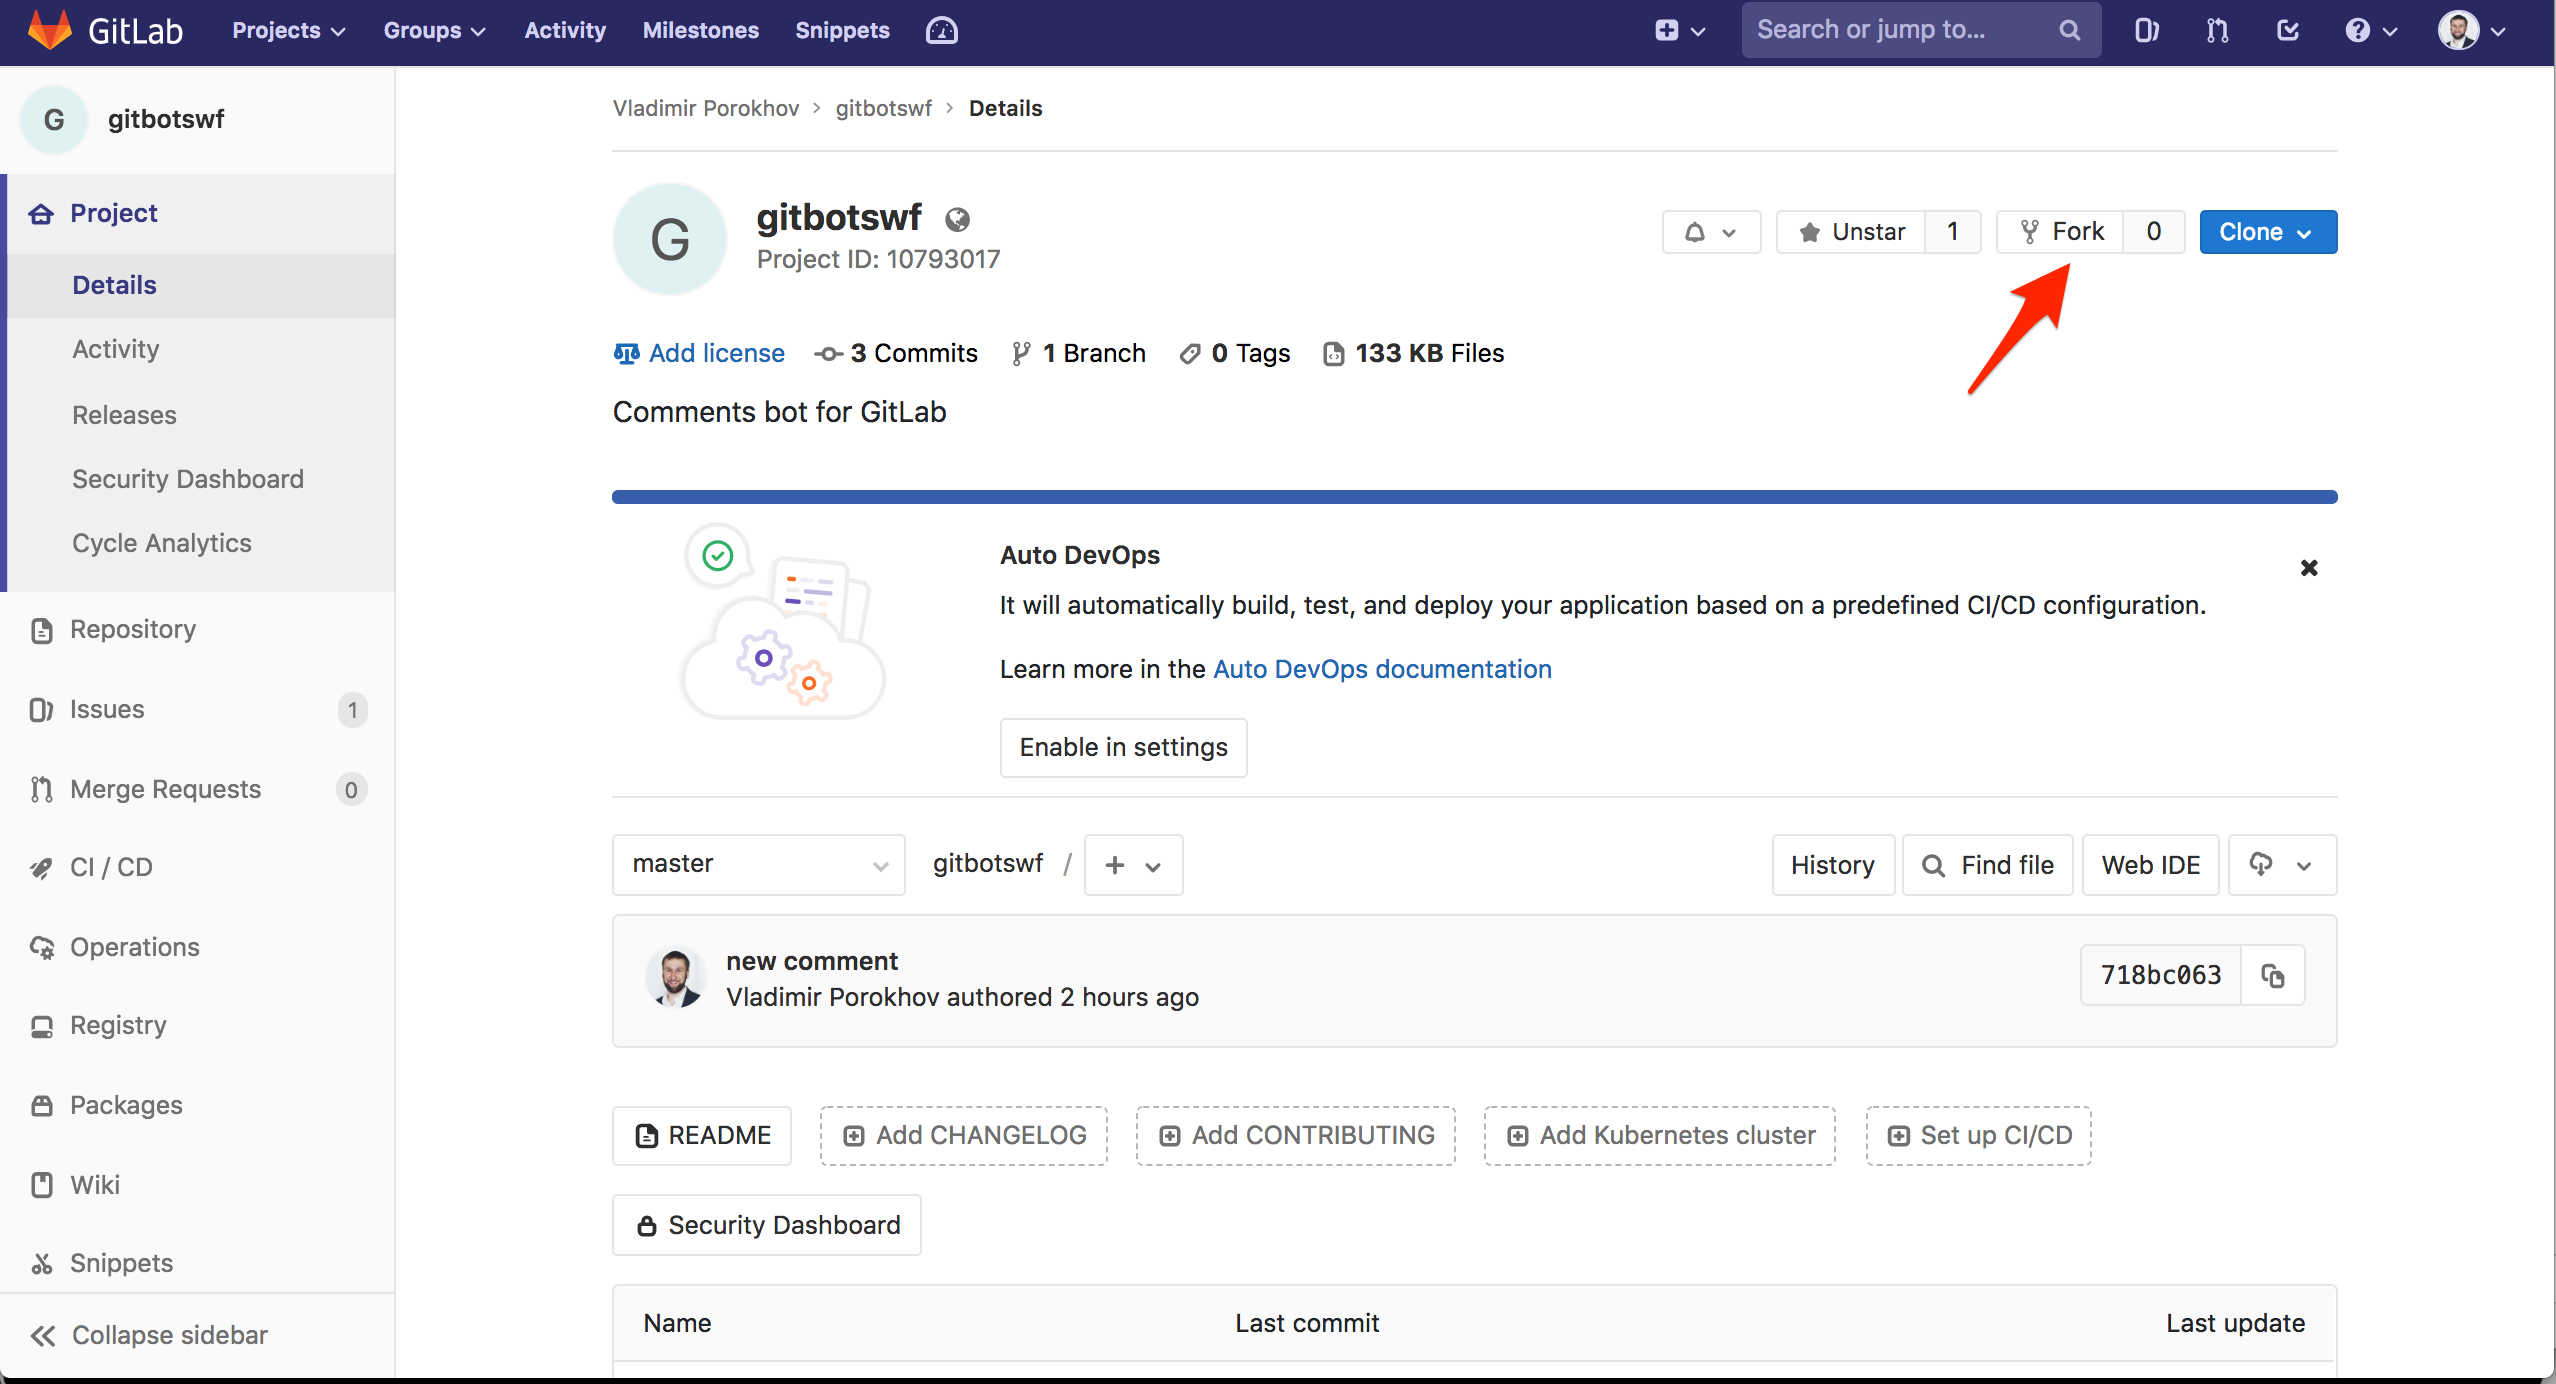2556x1384 pixels.
Task: Click the Issues icon in sidebar
Action: click(x=43, y=709)
